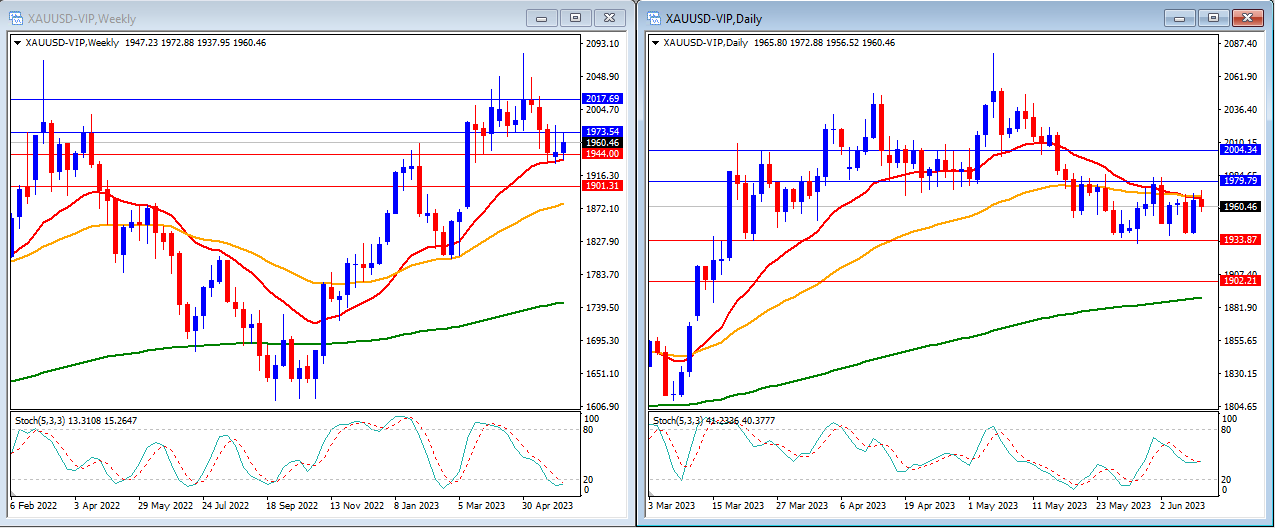Click the 1902.21 red price label on Daily

(x=1240, y=281)
